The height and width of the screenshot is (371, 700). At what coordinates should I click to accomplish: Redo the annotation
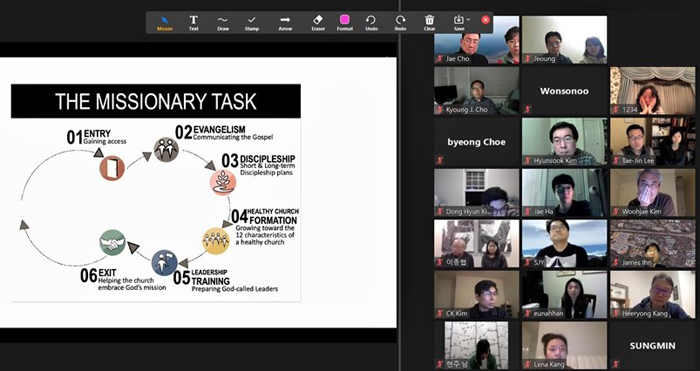(x=400, y=23)
